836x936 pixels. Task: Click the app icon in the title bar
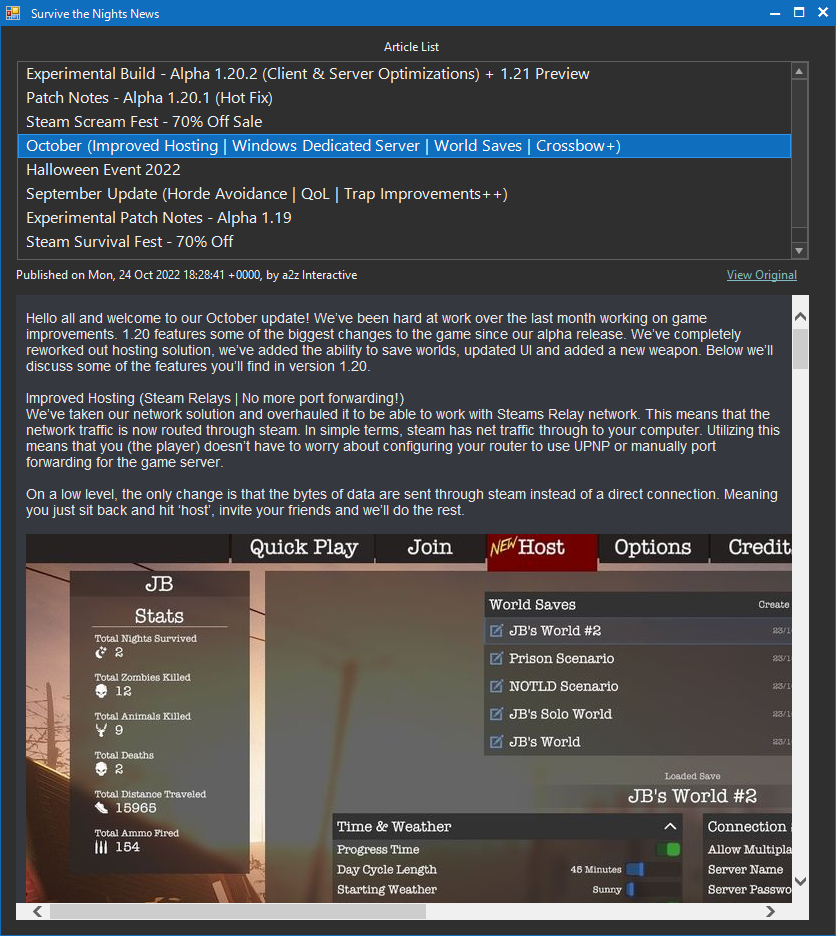13,14
